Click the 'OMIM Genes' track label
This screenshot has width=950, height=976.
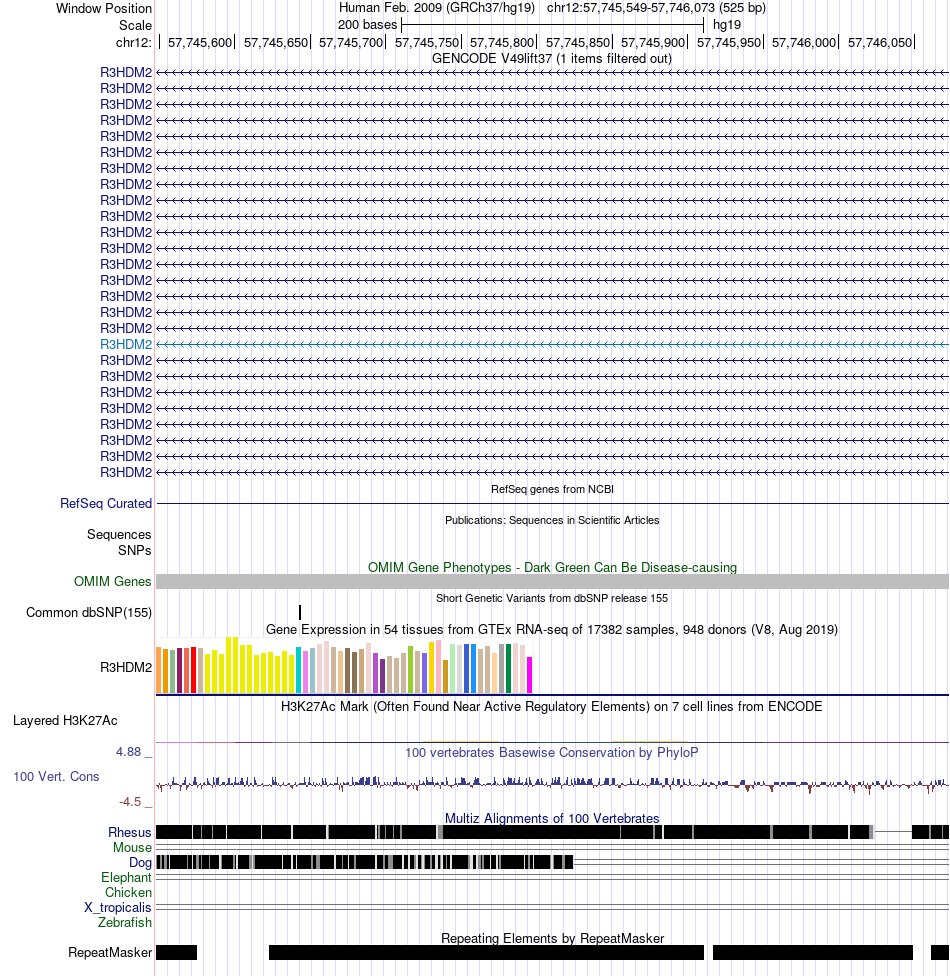[x=113, y=581]
